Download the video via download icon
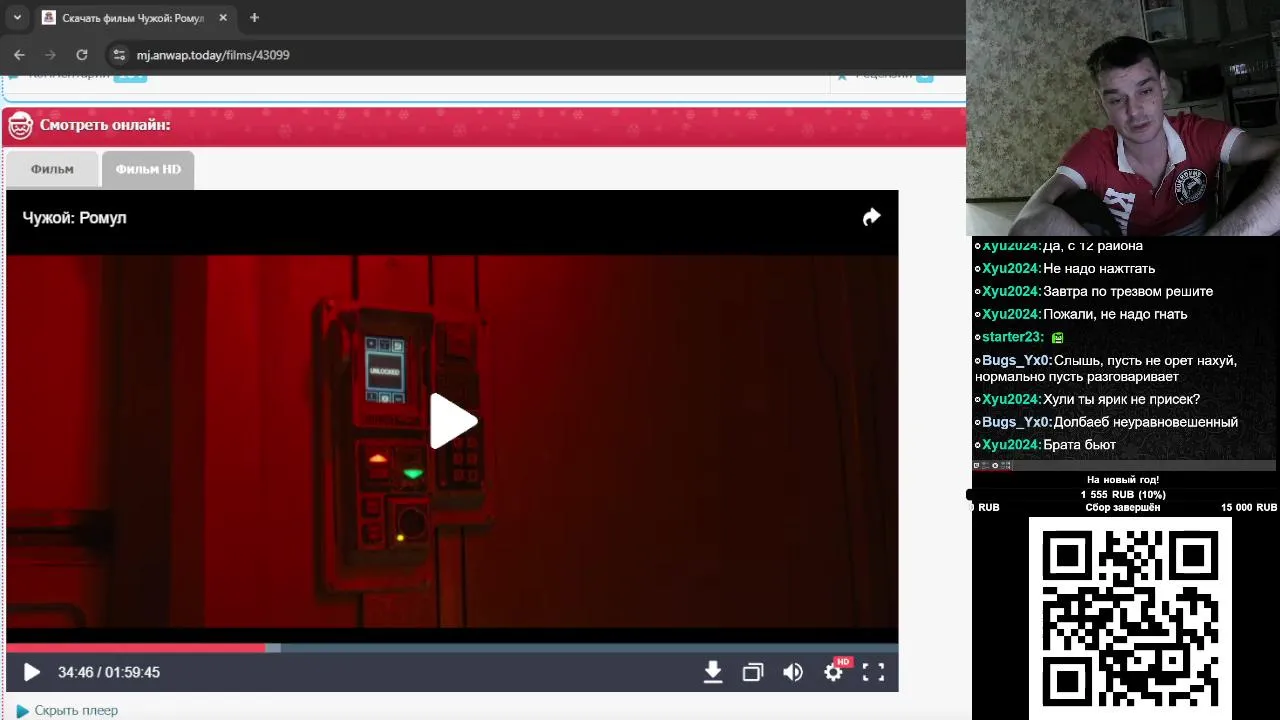 [x=713, y=672]
